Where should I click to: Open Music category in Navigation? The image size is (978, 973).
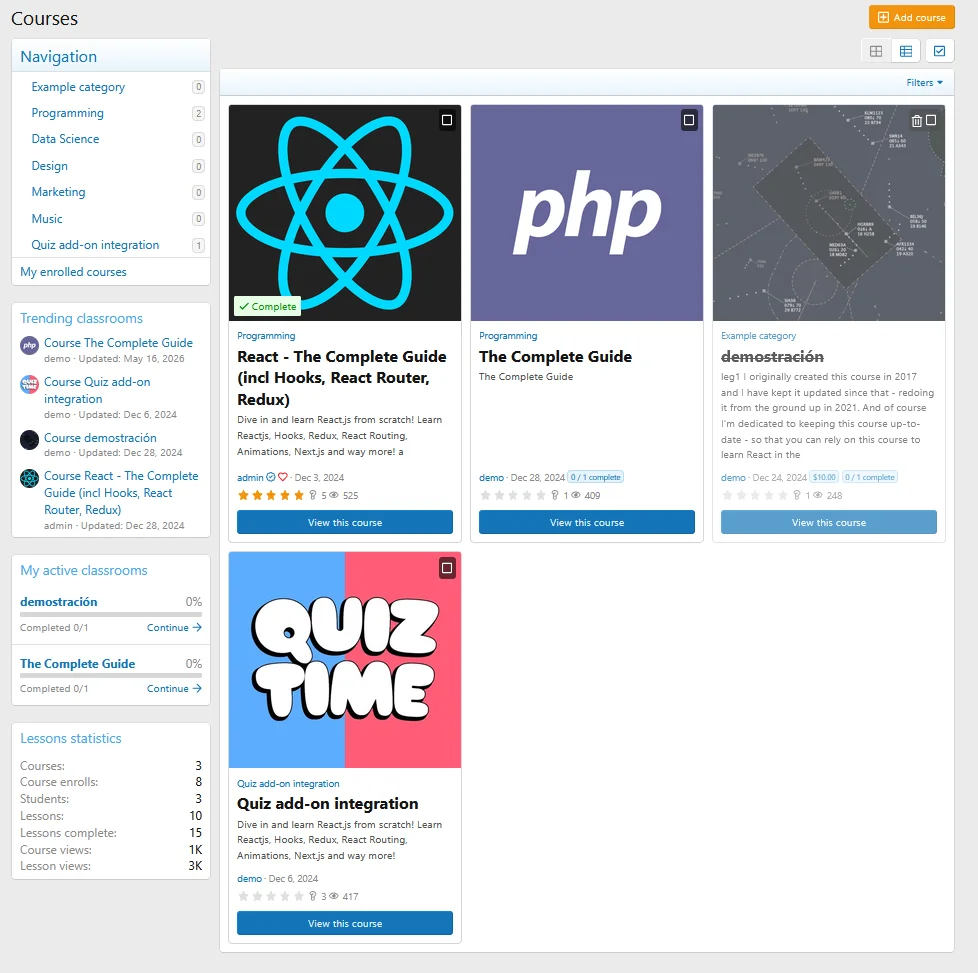point(47,219)
